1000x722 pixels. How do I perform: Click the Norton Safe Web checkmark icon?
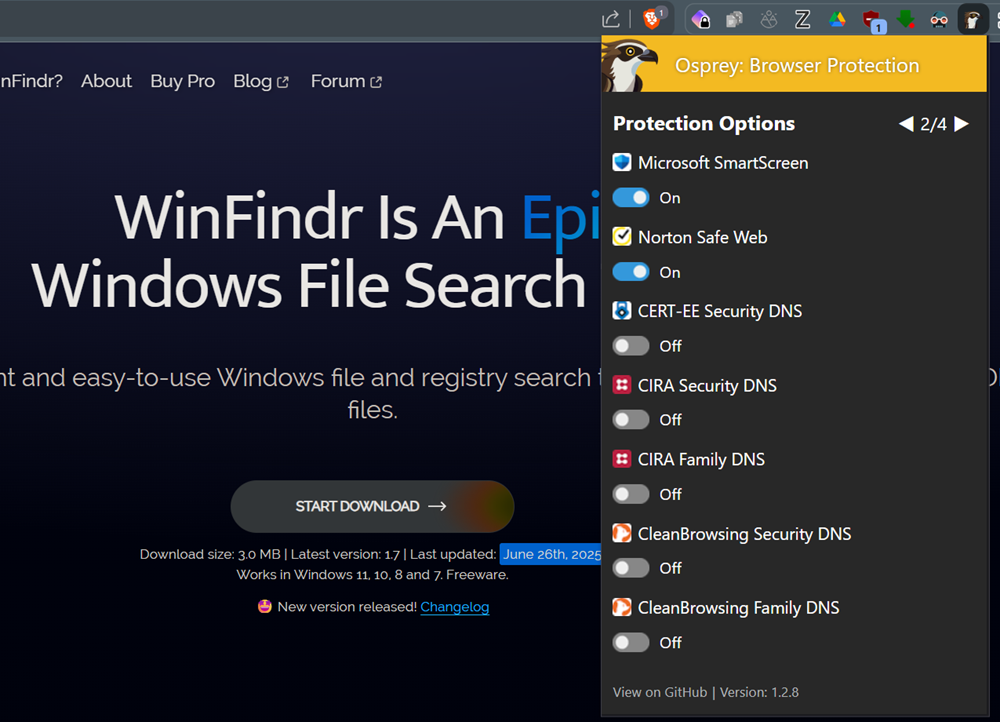click(622, 237)
